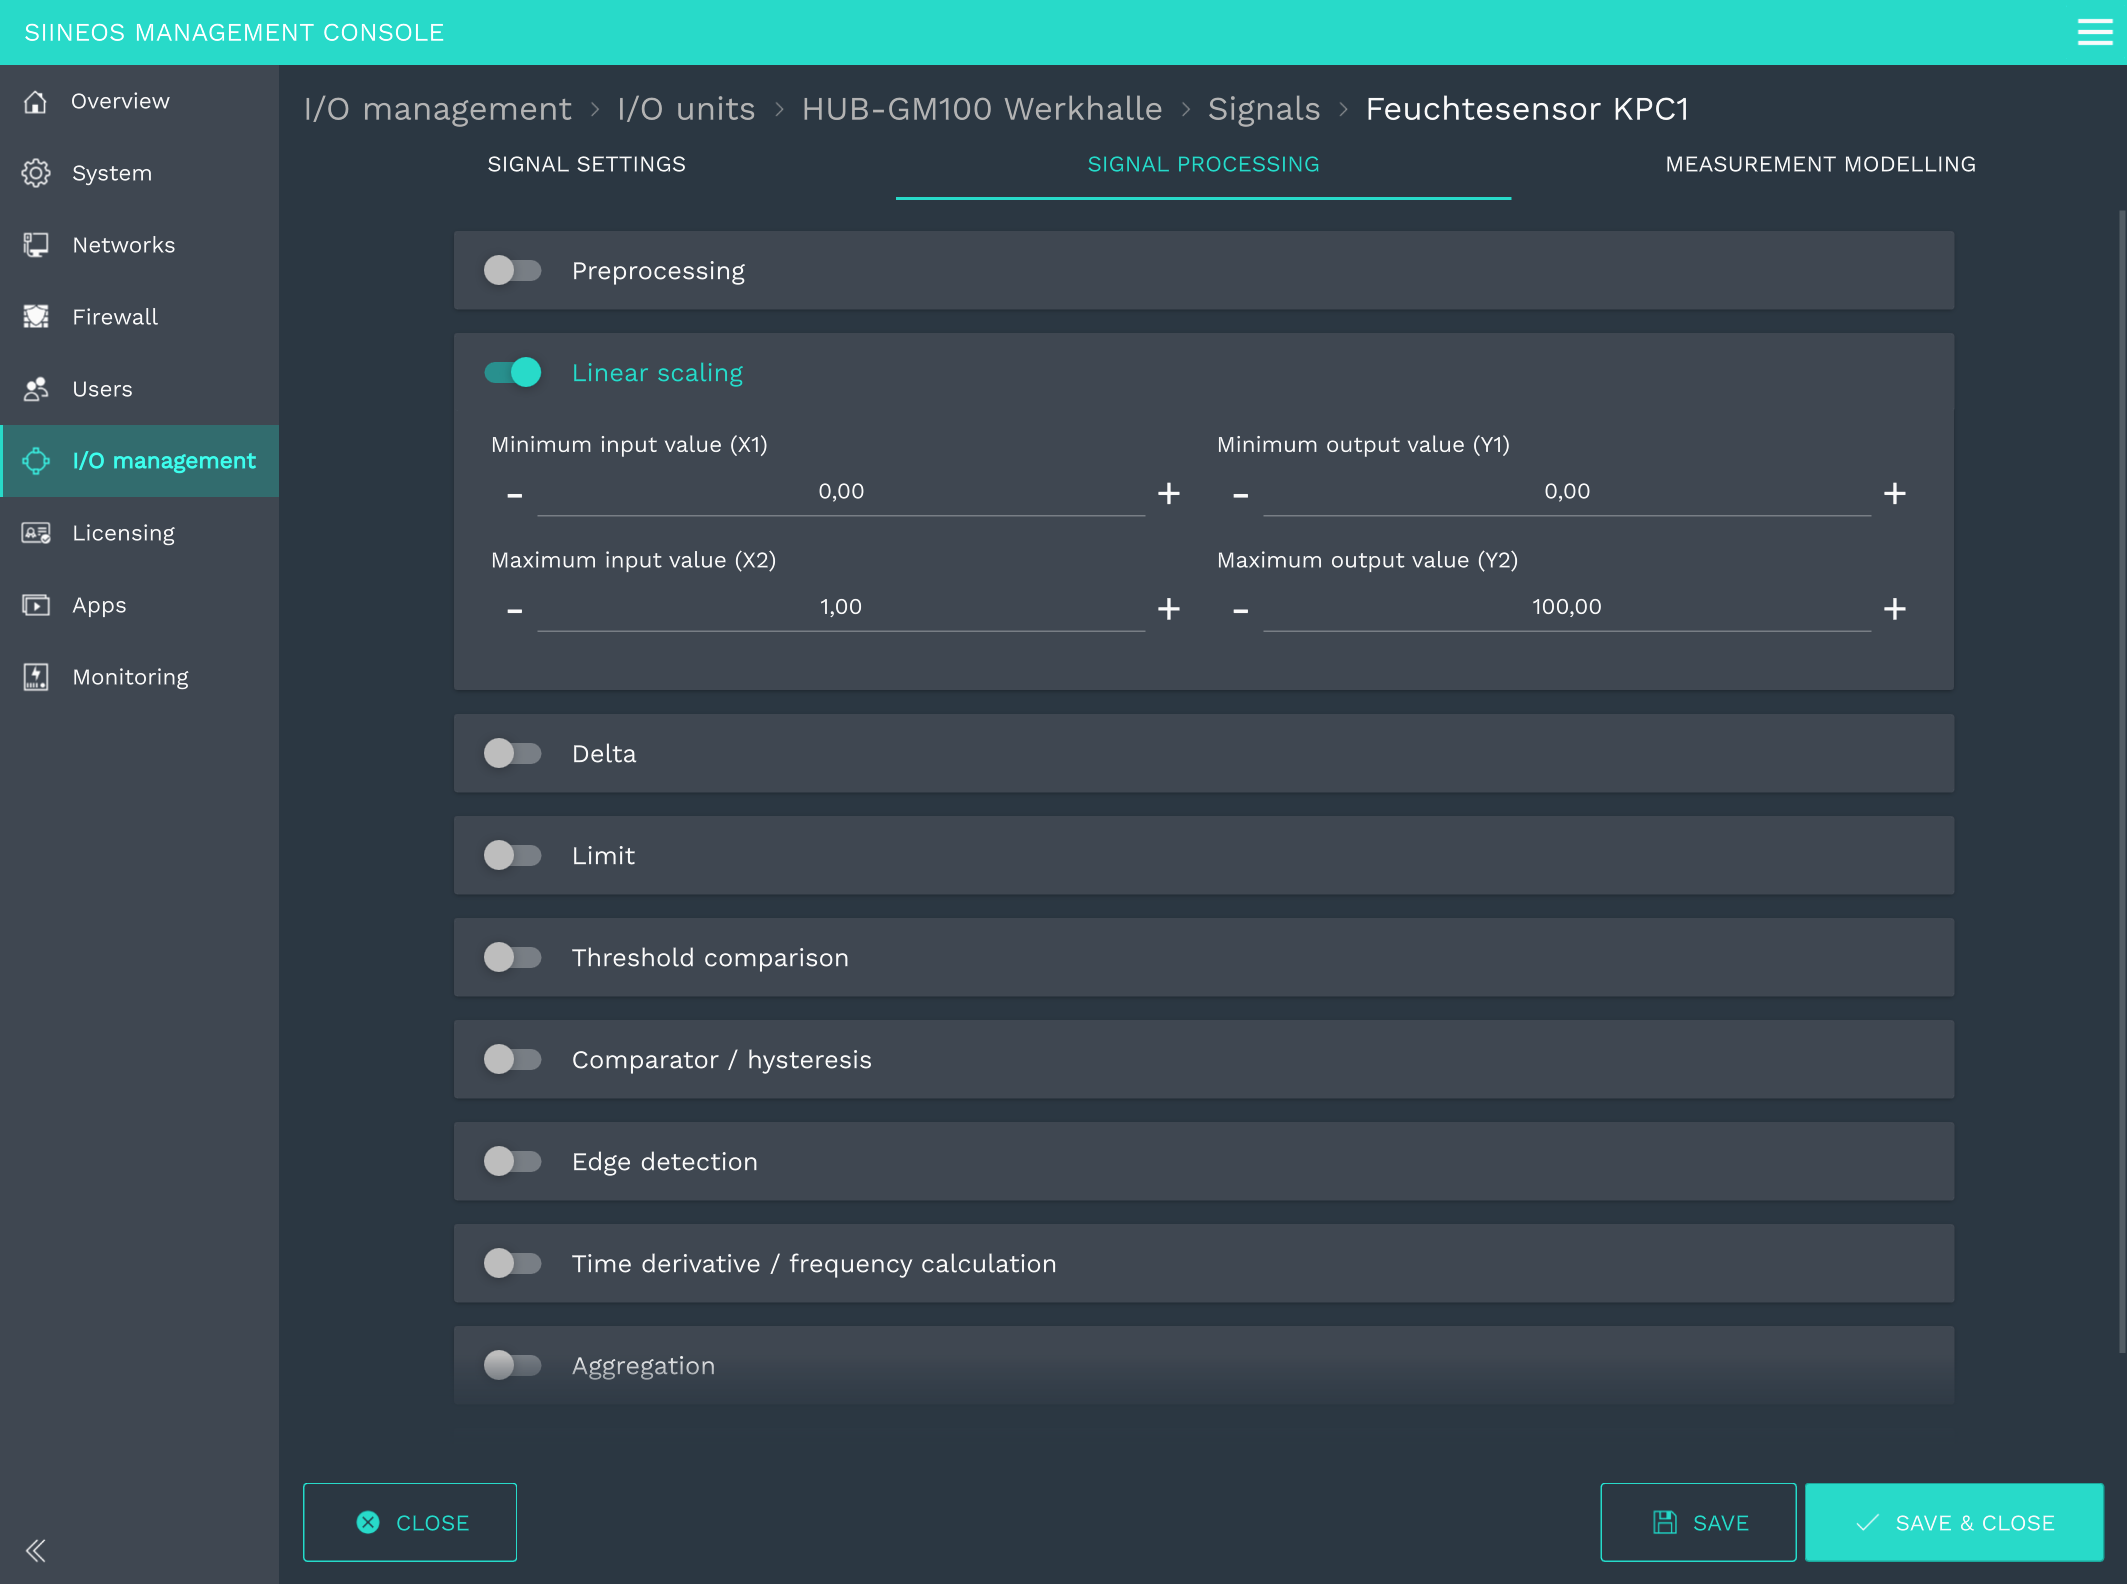This screenshot has width=2127, height=1584.
Task: Enable the Aggregation toggle
Action: pyautogui.click(x=513, y=1365)
